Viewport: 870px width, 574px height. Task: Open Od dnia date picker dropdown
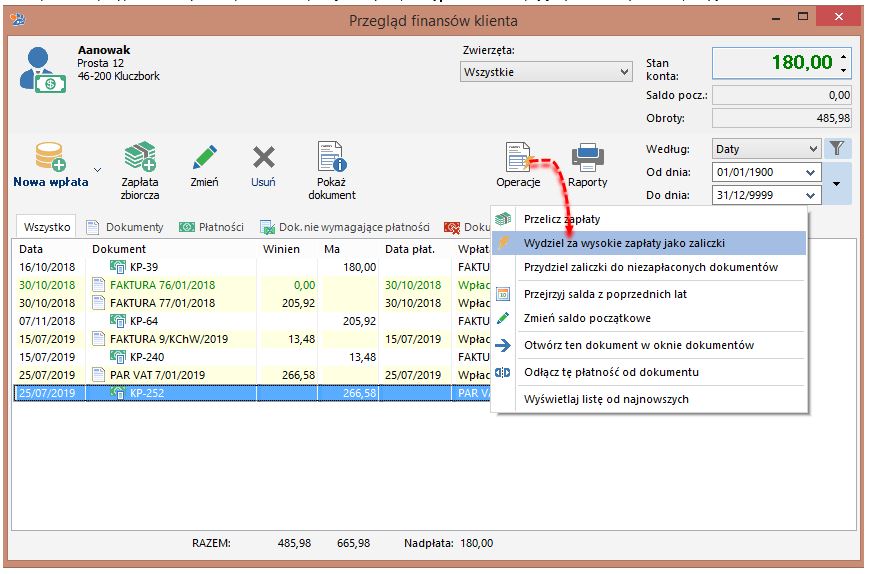click(810, 172)
